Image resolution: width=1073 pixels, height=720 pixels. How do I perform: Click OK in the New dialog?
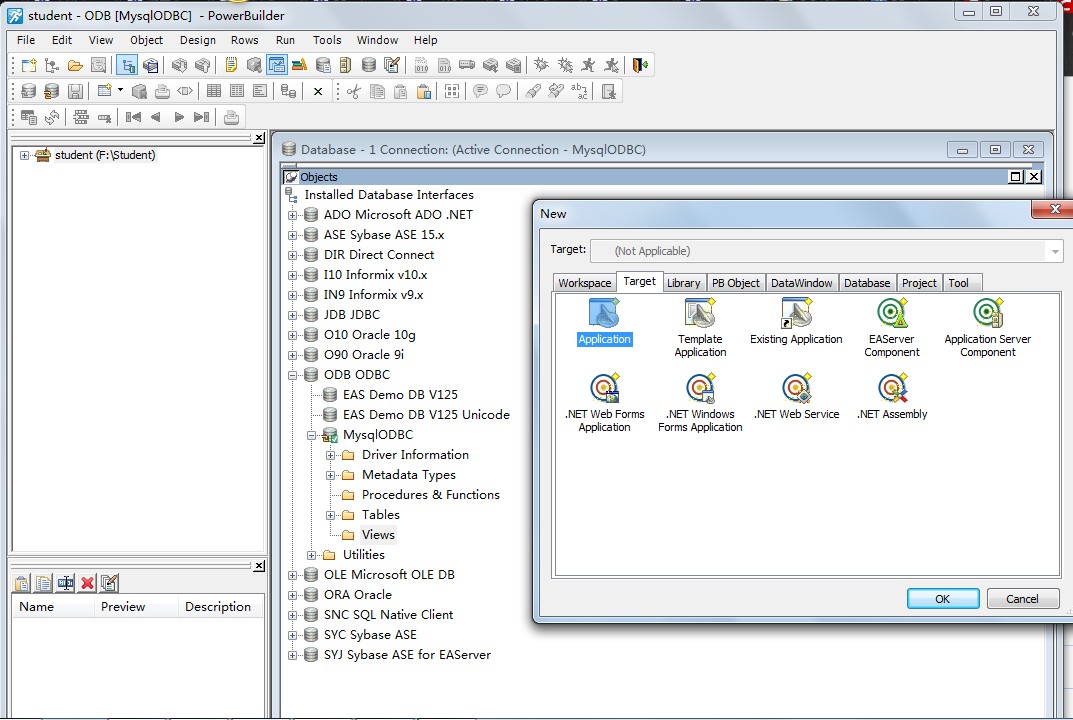[x=943, y=599]
